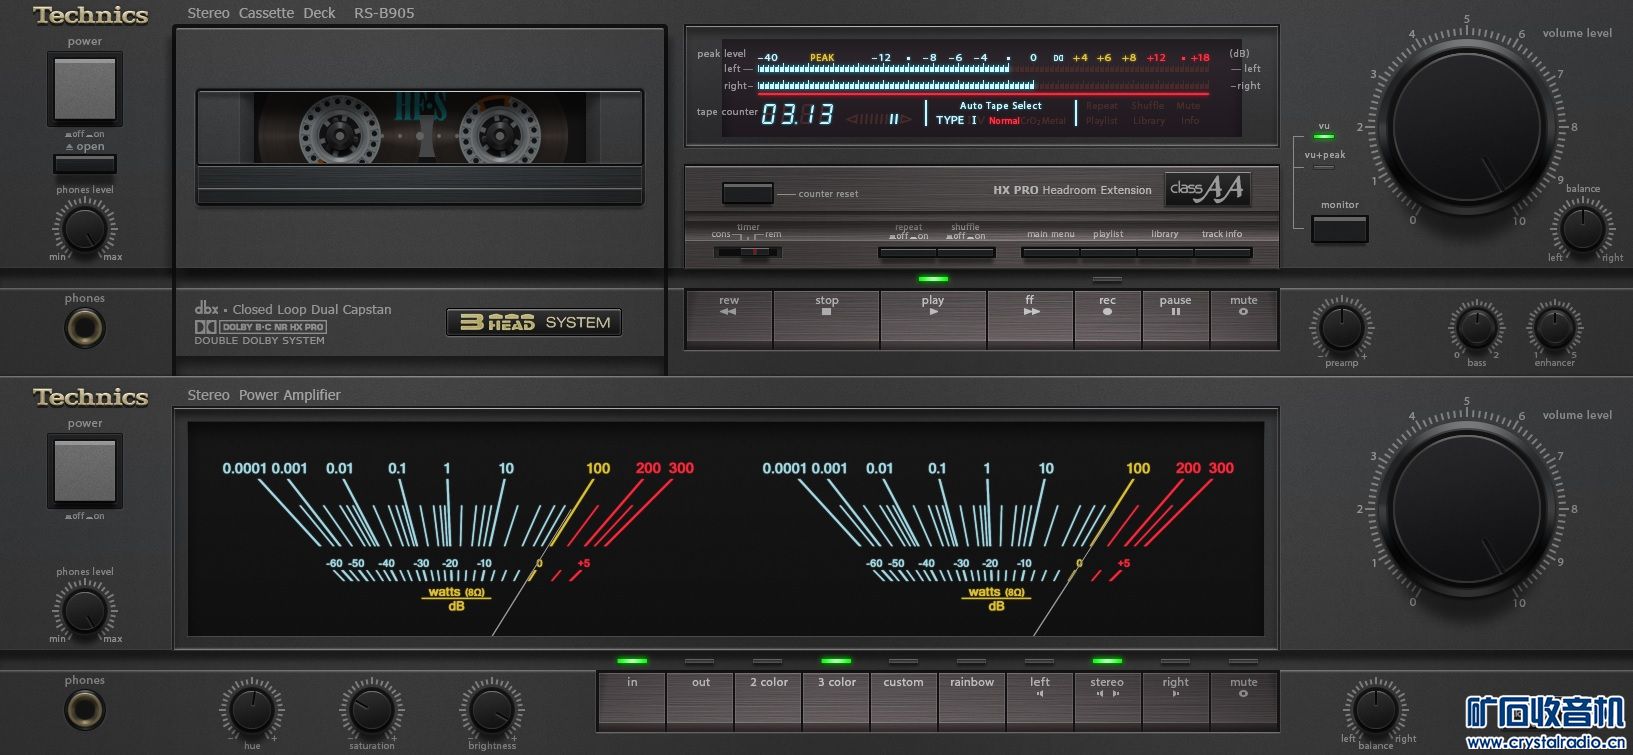Fast forward the tape with ff button

[1029, 319]
